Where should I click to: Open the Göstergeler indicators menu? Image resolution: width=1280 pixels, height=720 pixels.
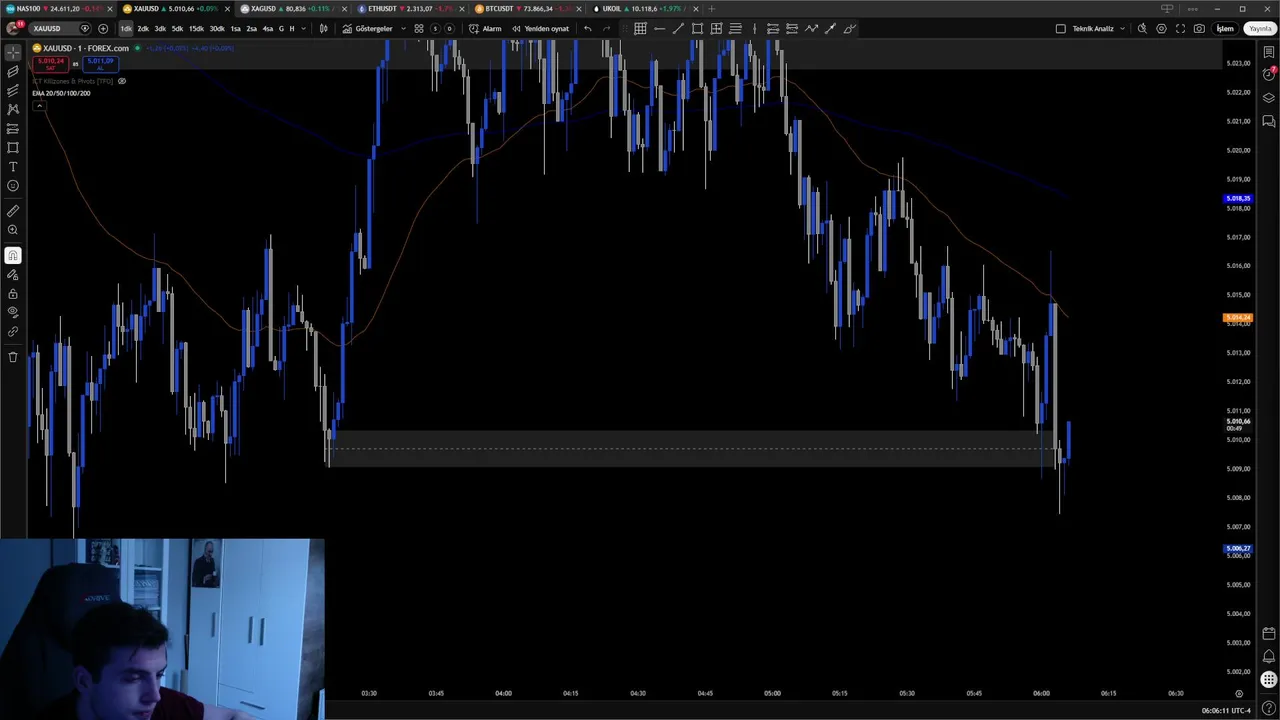(x=367, y=28)
